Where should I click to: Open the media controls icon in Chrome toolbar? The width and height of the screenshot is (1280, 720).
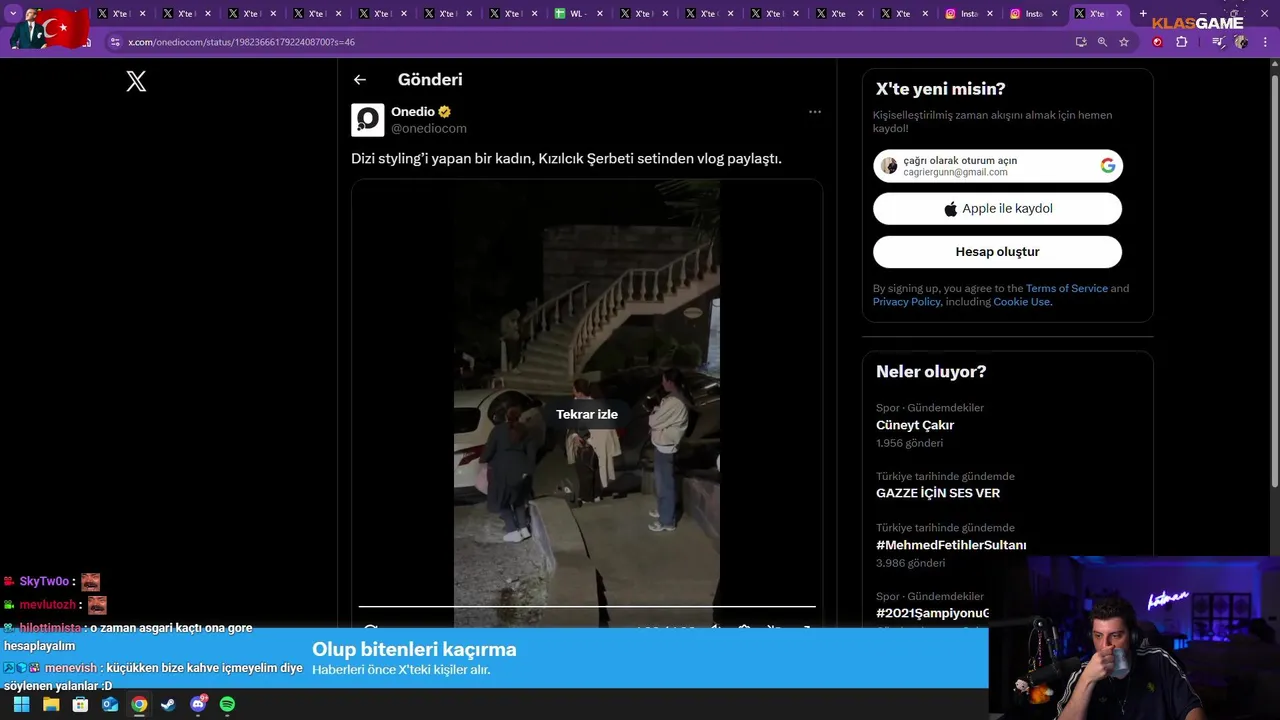pyautogui.click(x=1218, y=42)
